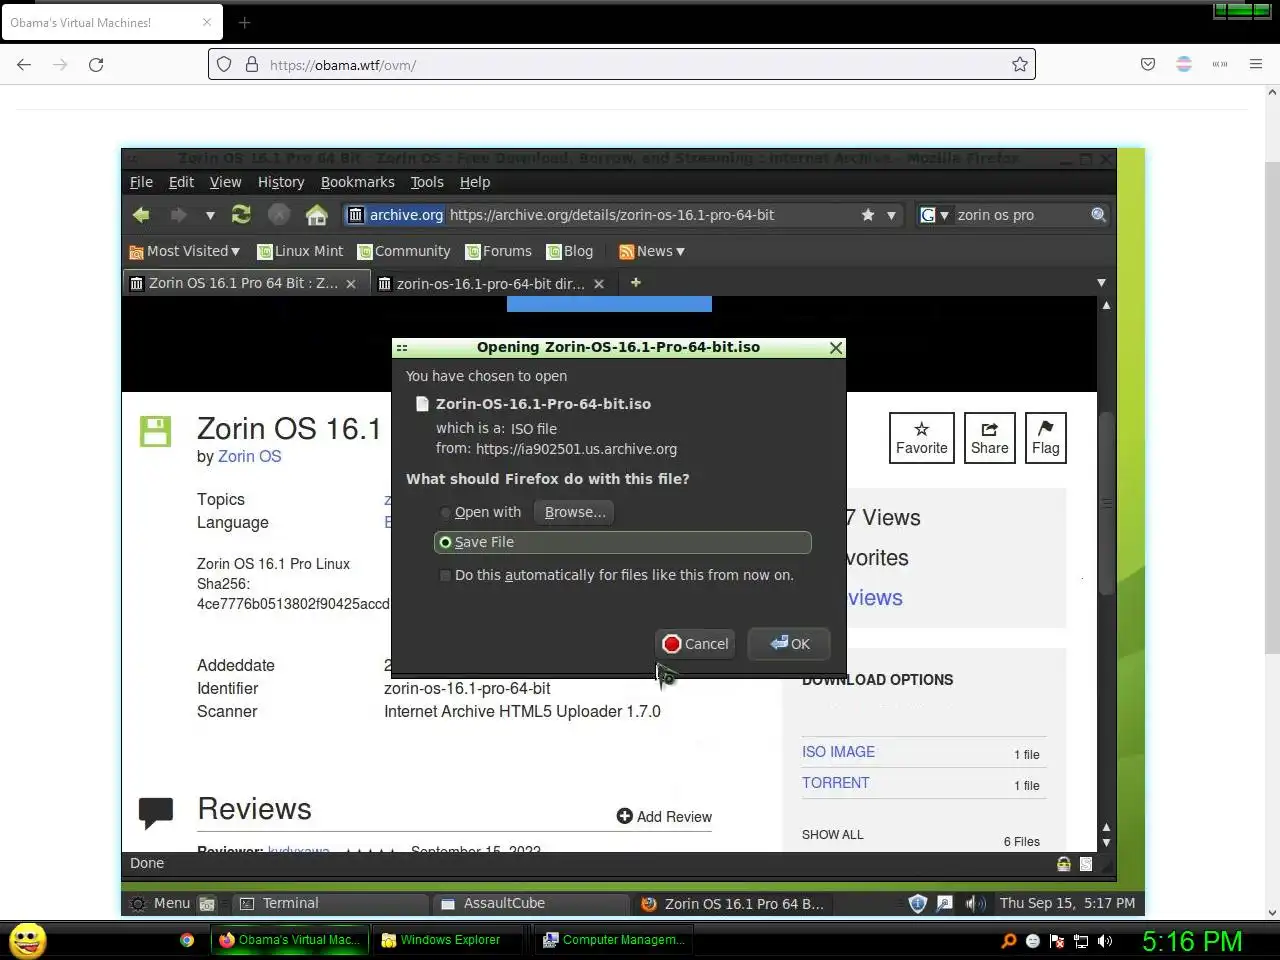Bookmark obama.wtf page with star
1280x960 pixels.
coord(1019,64)
